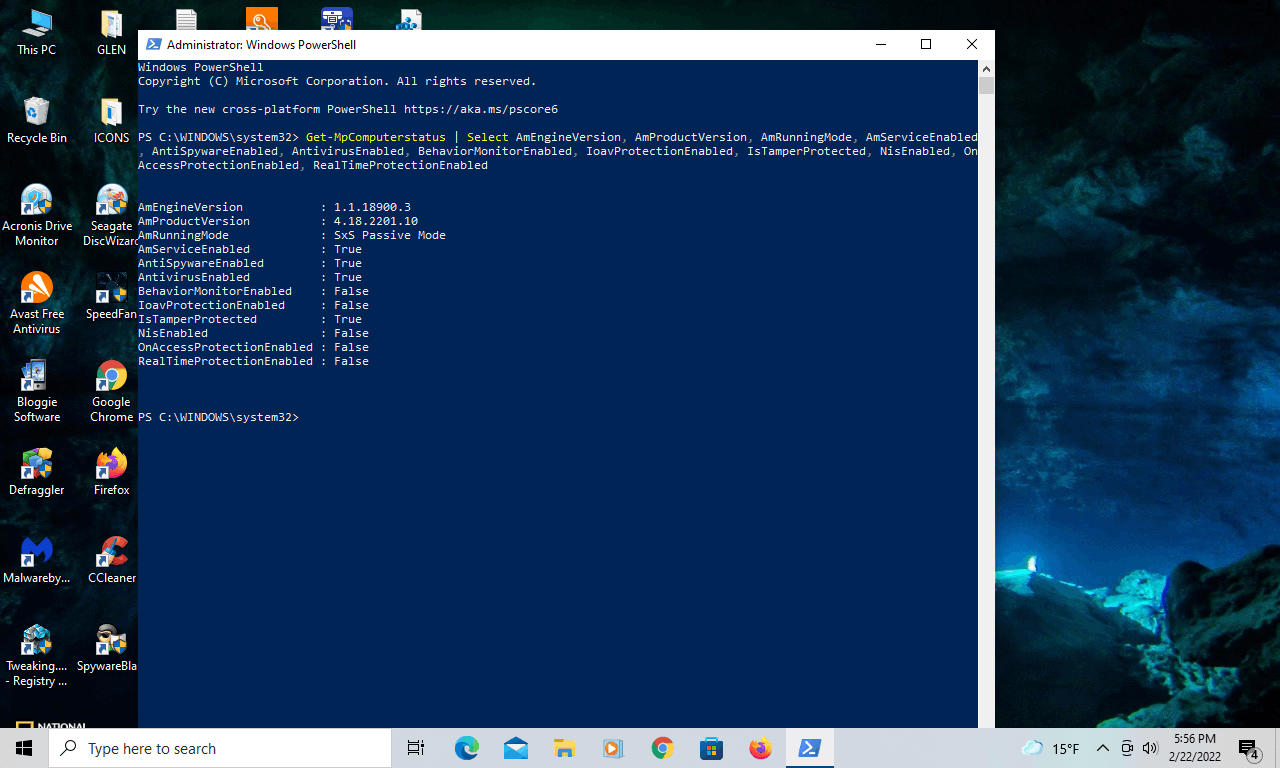Run Defraggler
Screen dimensions: 1280x768
pyautogui.click(x=37, y=463)
